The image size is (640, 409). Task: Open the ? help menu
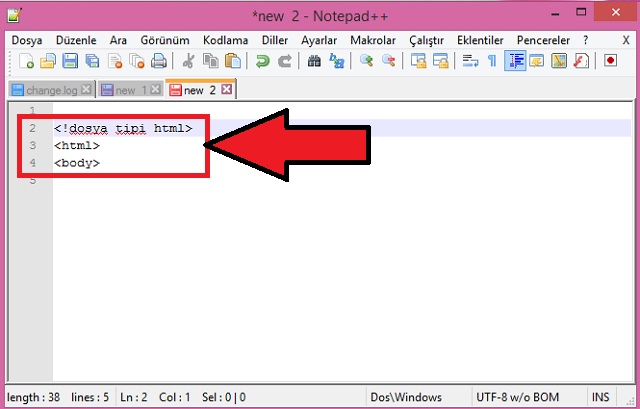coord(586,40)
